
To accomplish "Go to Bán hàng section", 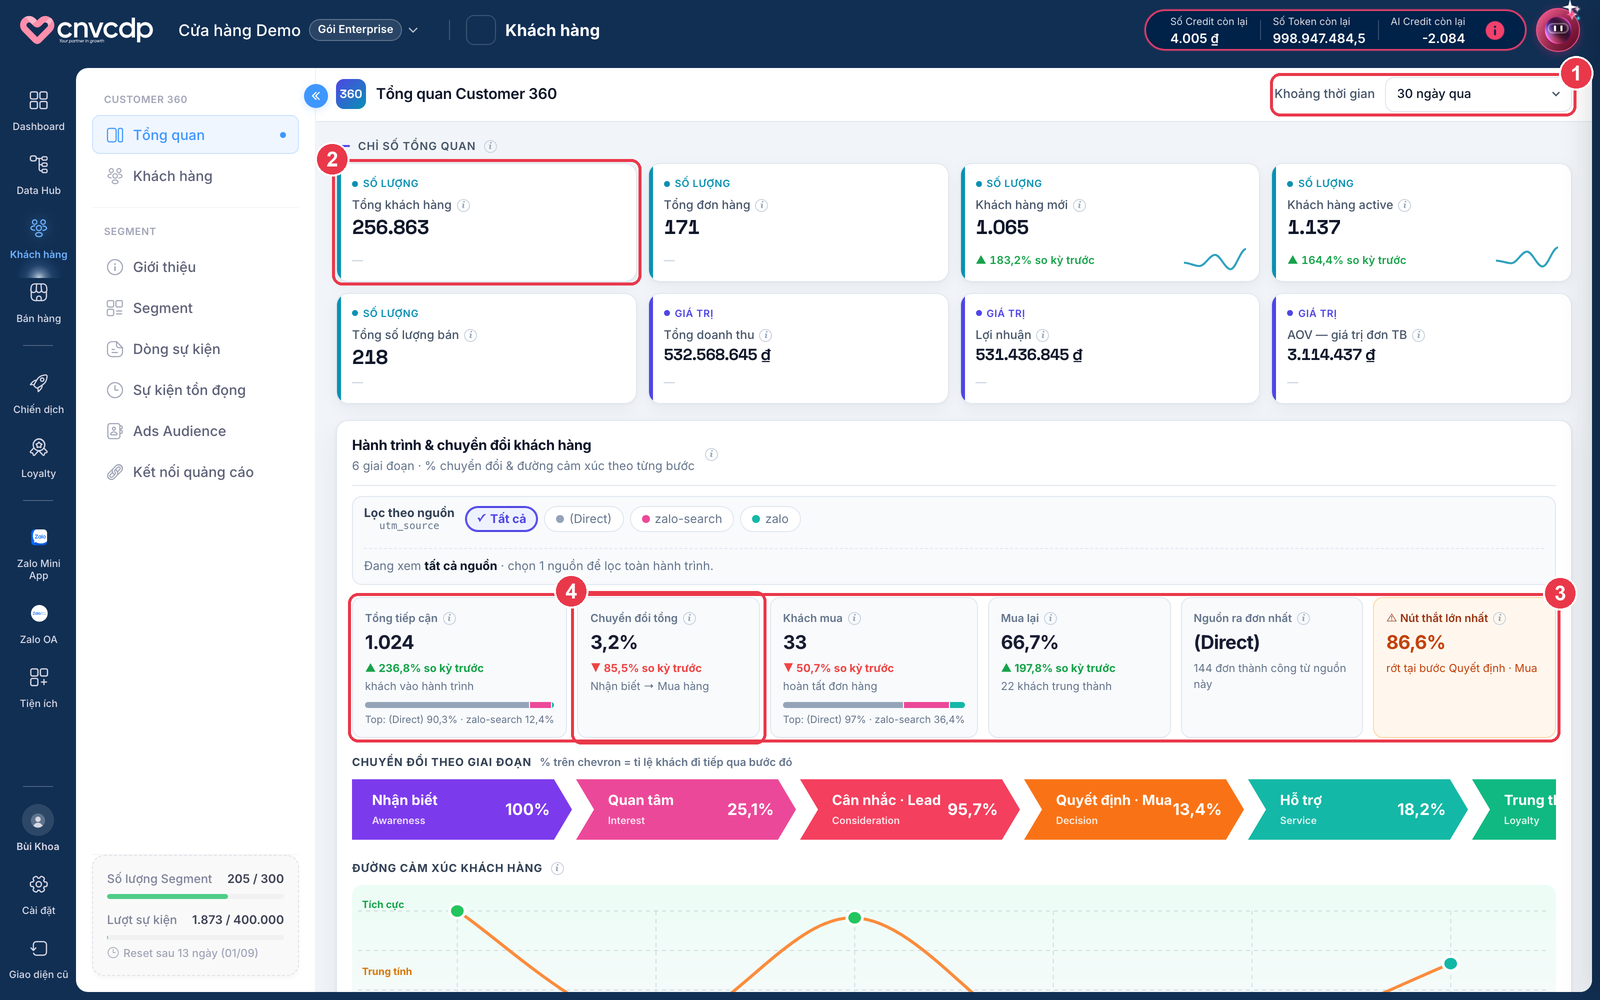I will point(38,302).
